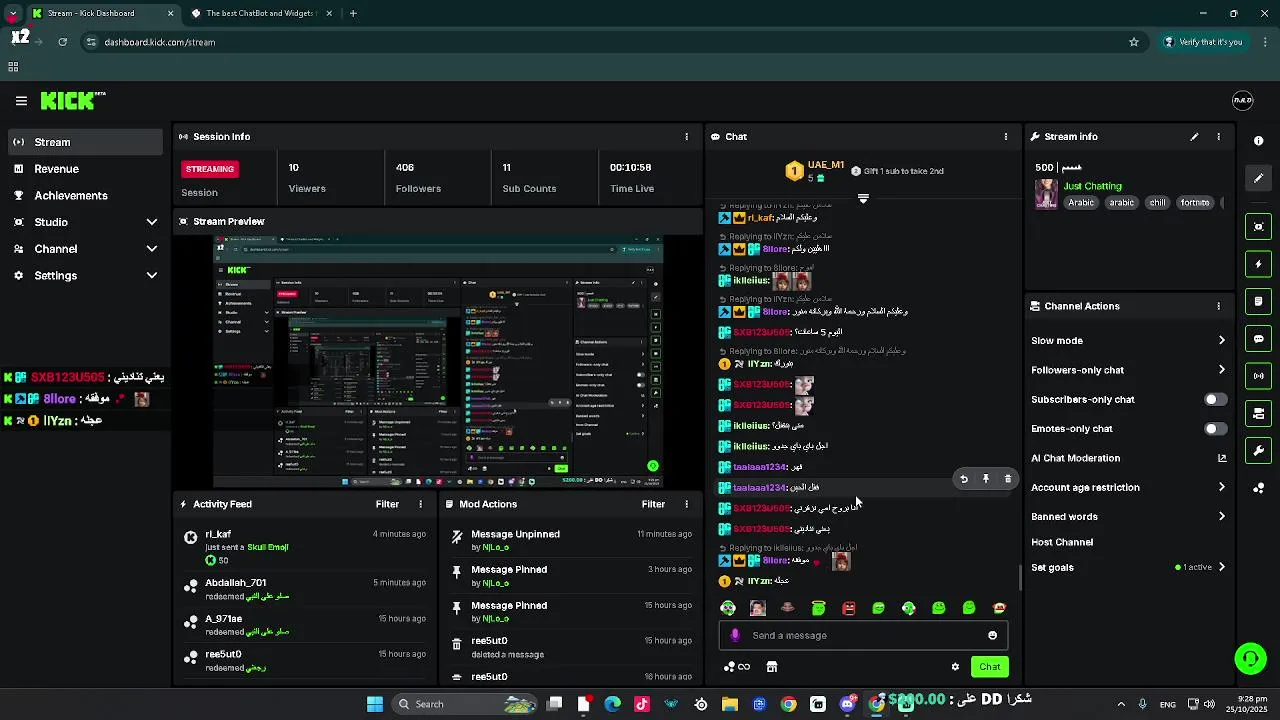Click the fortnite tag chip

(1195, 203)
